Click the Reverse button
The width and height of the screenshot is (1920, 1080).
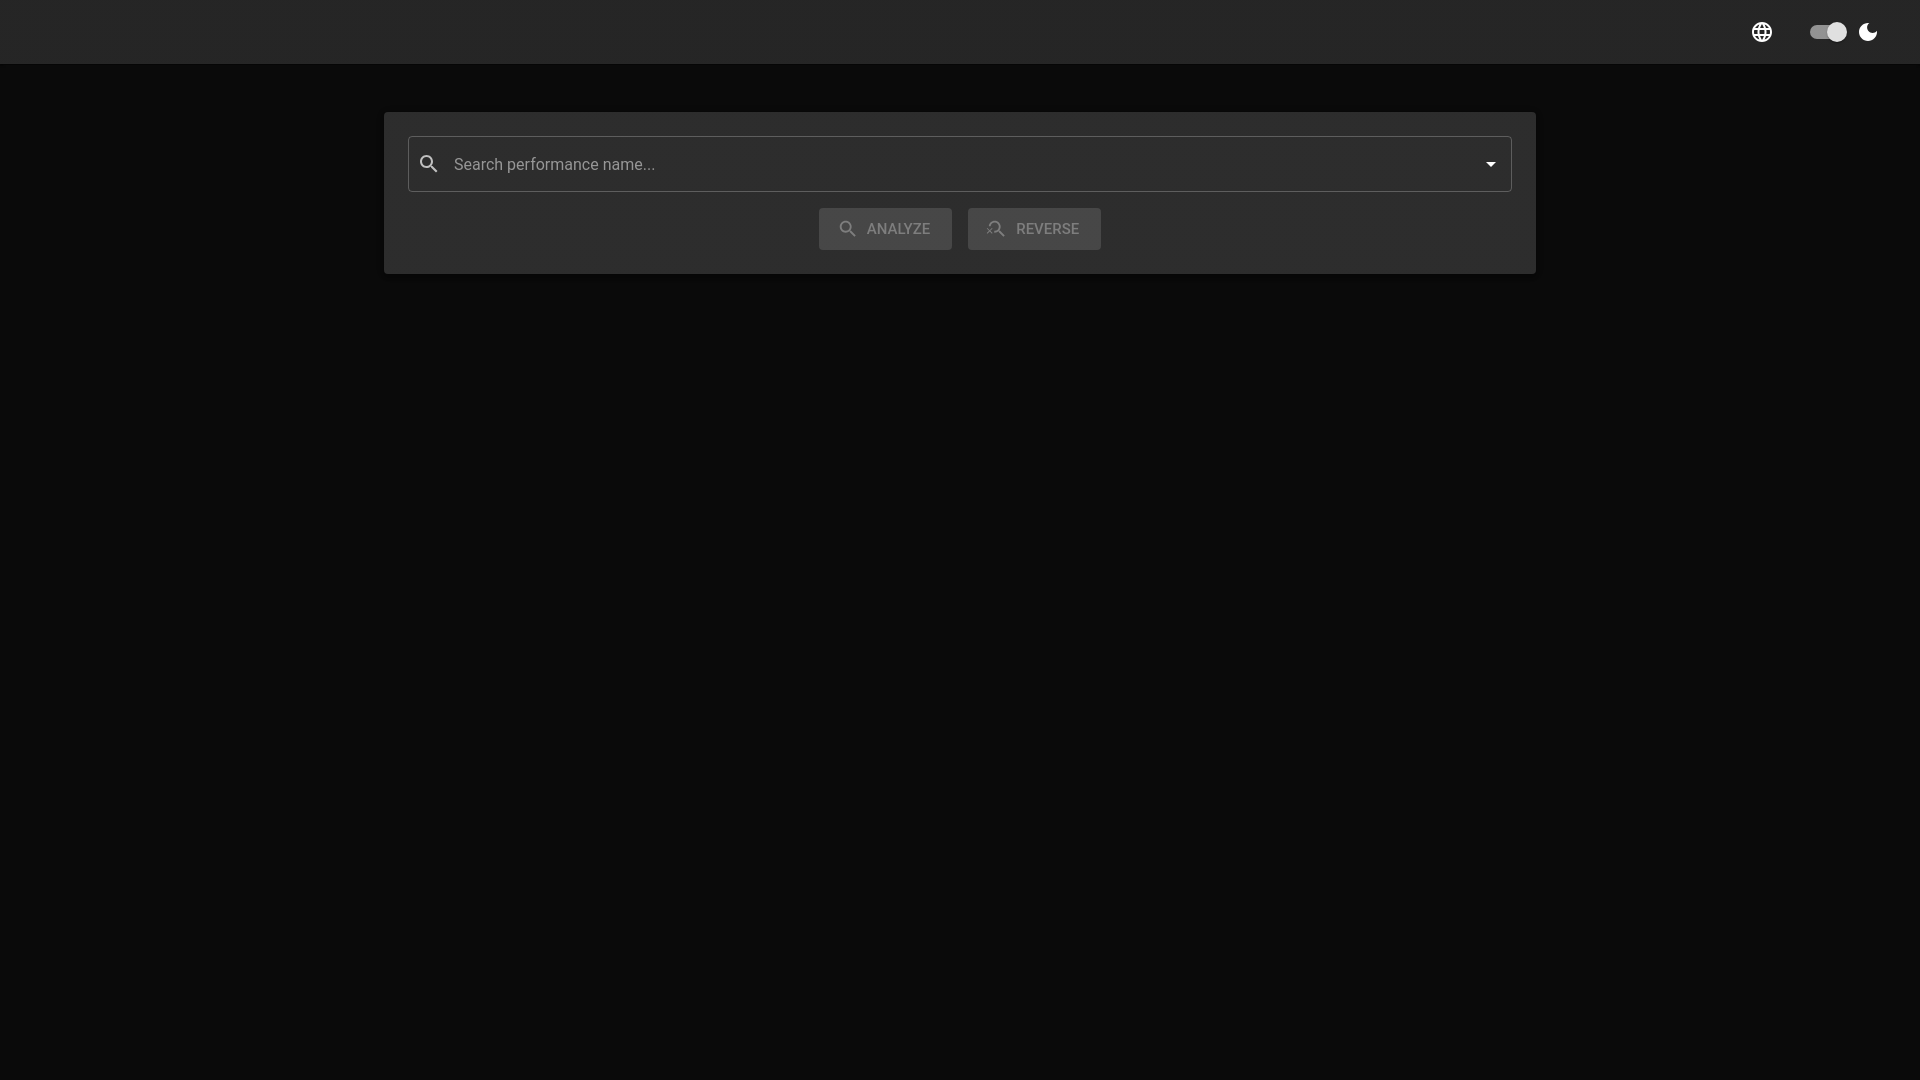pyautogui.click(x=1034, y=229)
